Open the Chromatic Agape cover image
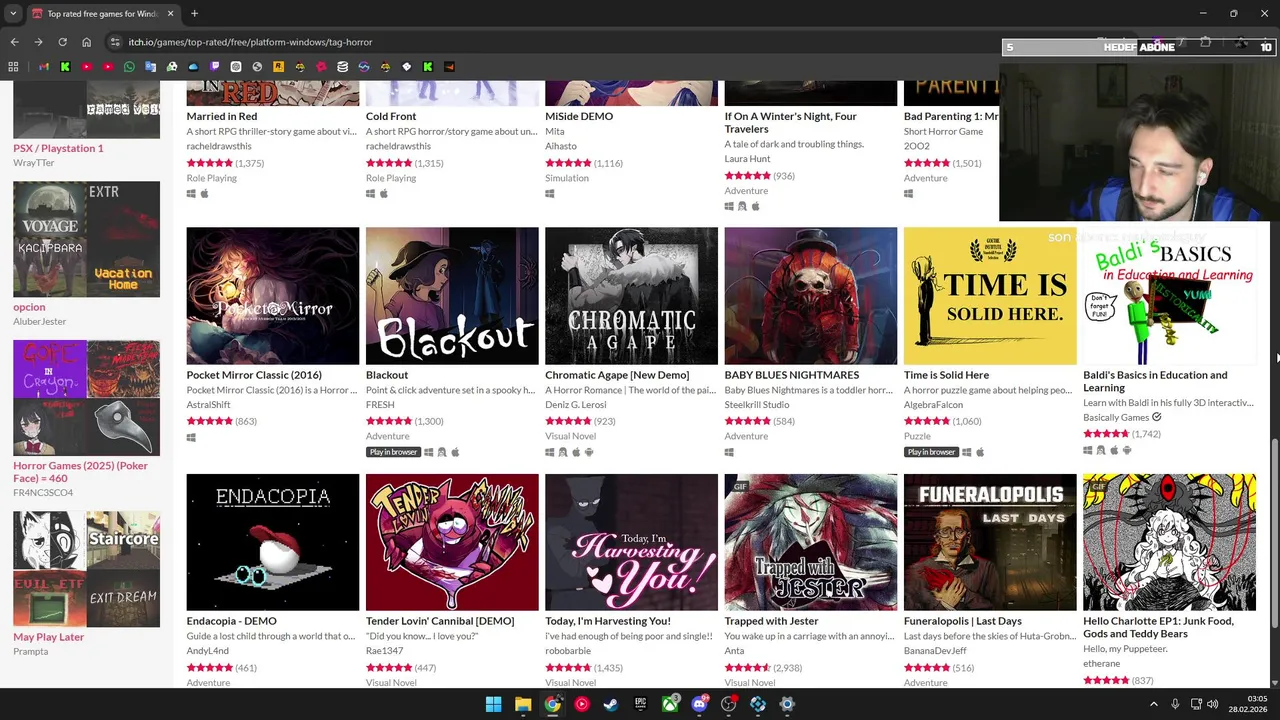Viewport: 1280px width, 720px height. pyautogui.click(x=631, y=296)
